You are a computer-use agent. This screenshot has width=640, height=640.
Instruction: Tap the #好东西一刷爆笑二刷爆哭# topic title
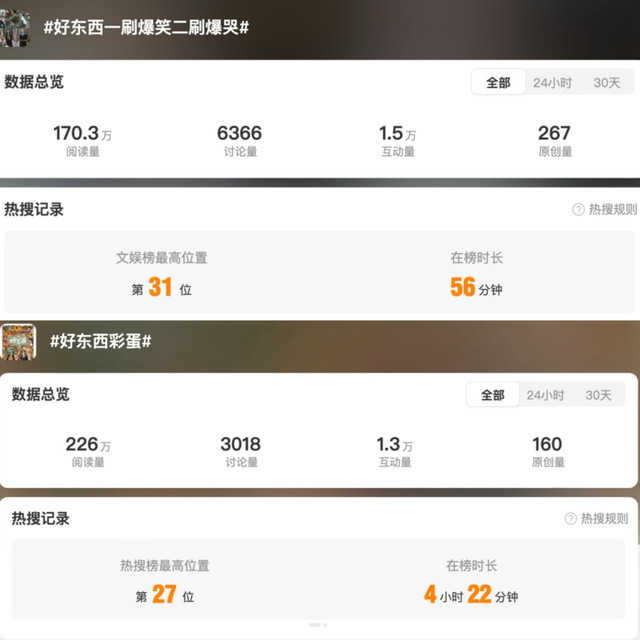146,28
